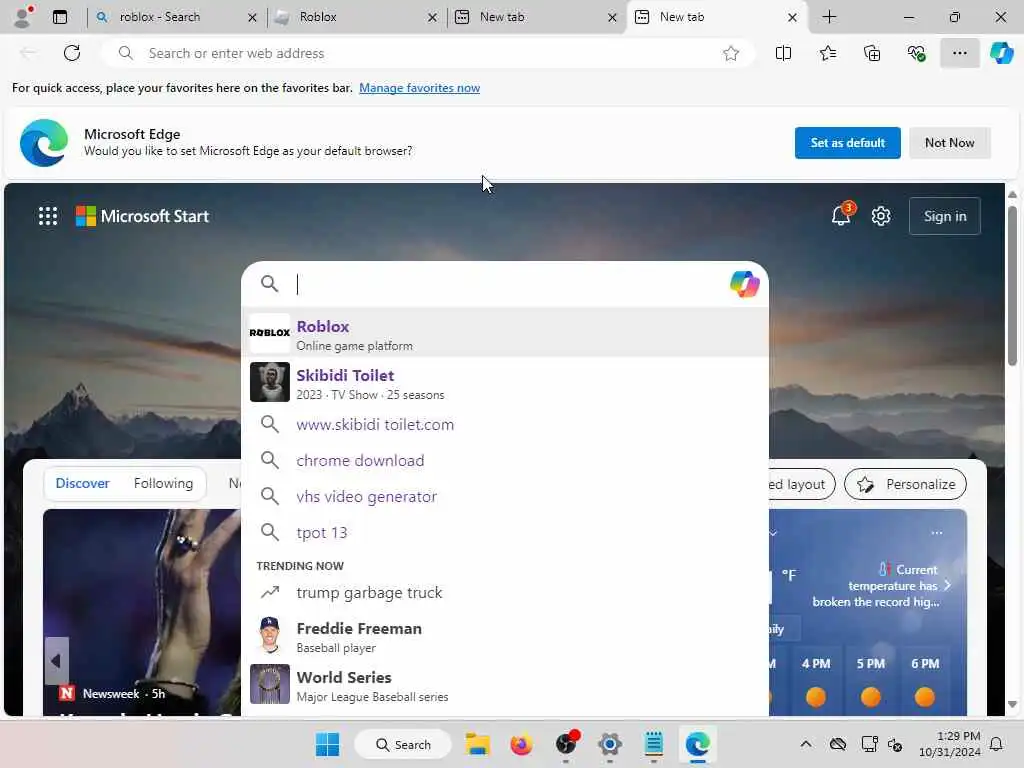Open the Personalize button
1024x768 pixels.
[x=905, y=484]
